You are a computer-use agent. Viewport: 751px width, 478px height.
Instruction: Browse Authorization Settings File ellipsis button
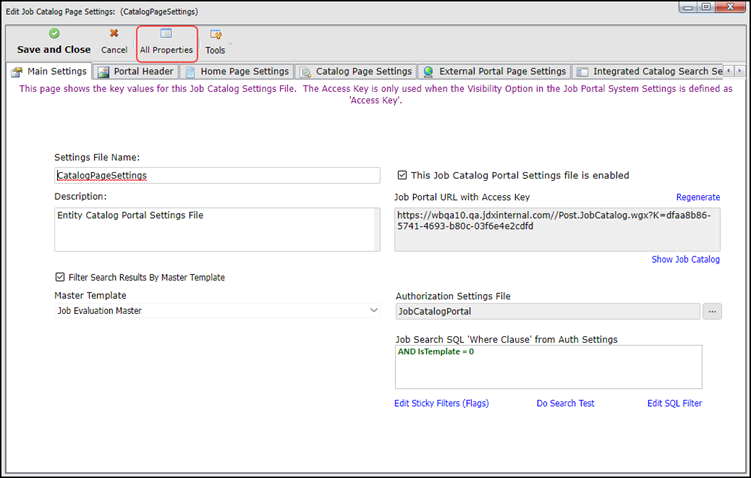pos(712,311)
